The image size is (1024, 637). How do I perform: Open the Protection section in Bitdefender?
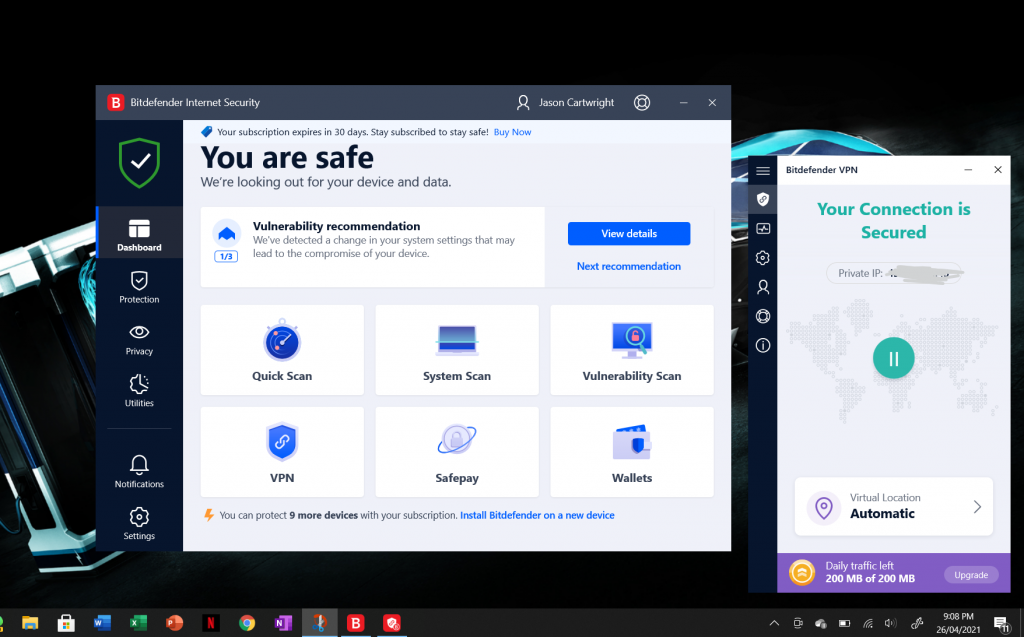pos(139,288)
